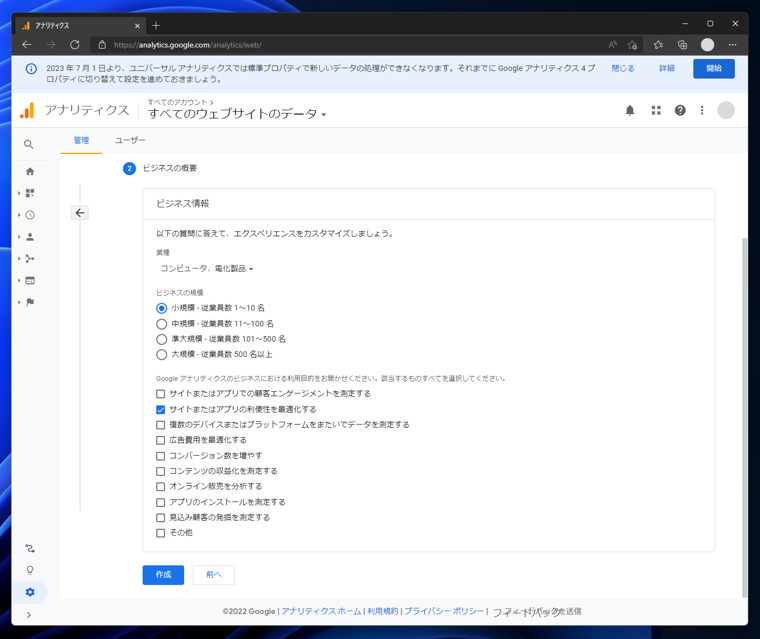Viewport: 760px width, 639px height.
Task: Click the notifications bell icon
Action: coord(630,111)
